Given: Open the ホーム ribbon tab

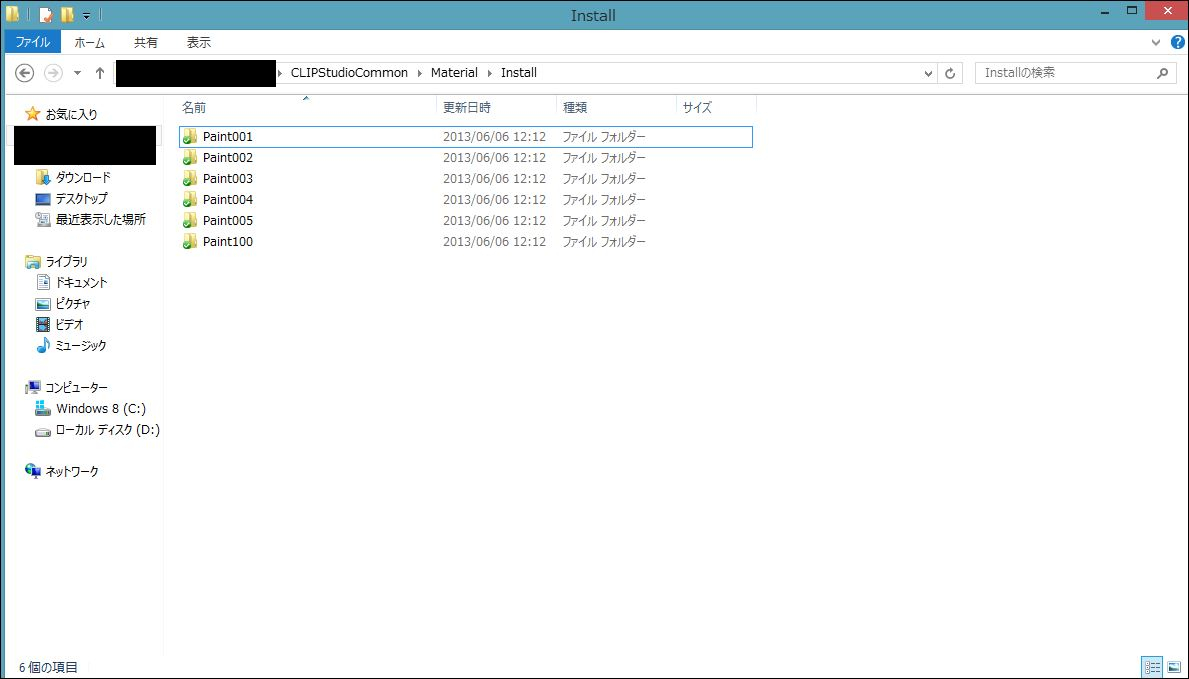Looking at the screenshot, I should (x=89, y=42).
